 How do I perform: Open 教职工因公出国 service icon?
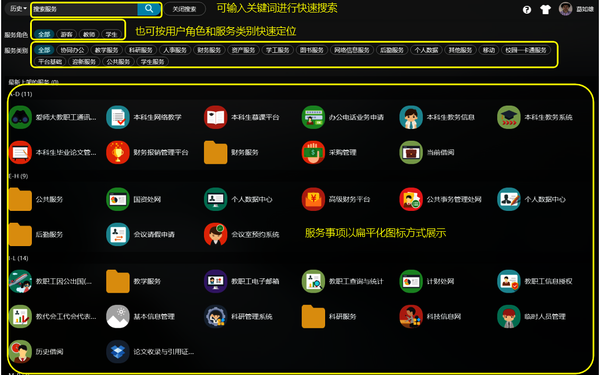pos(20,281)
